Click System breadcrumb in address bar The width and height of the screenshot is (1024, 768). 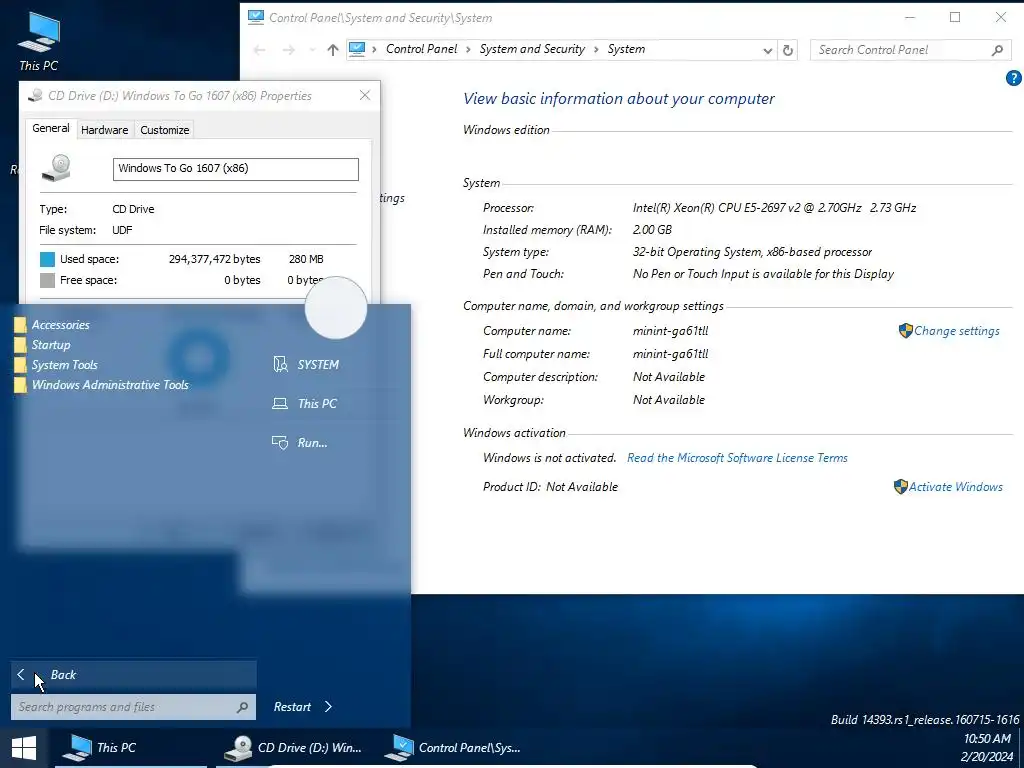626,49
